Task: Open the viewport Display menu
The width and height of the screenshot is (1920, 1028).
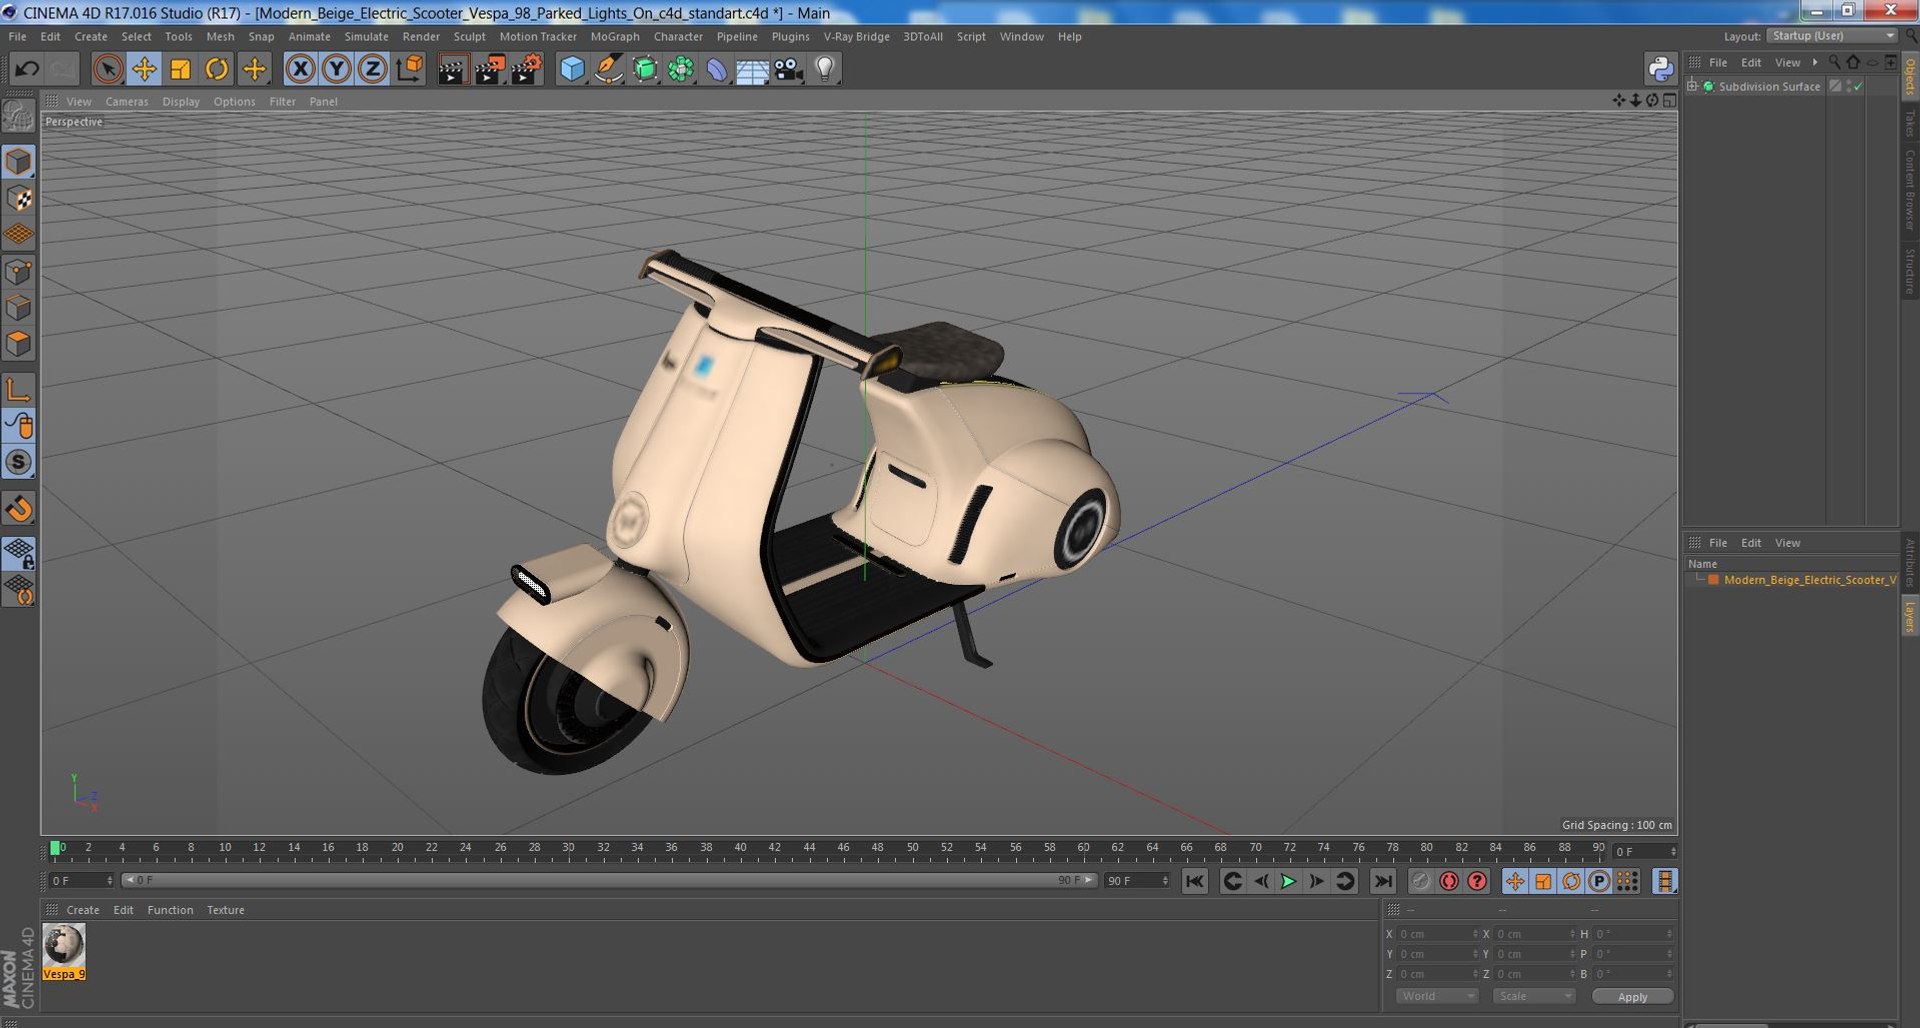Action: pos(181,102)
